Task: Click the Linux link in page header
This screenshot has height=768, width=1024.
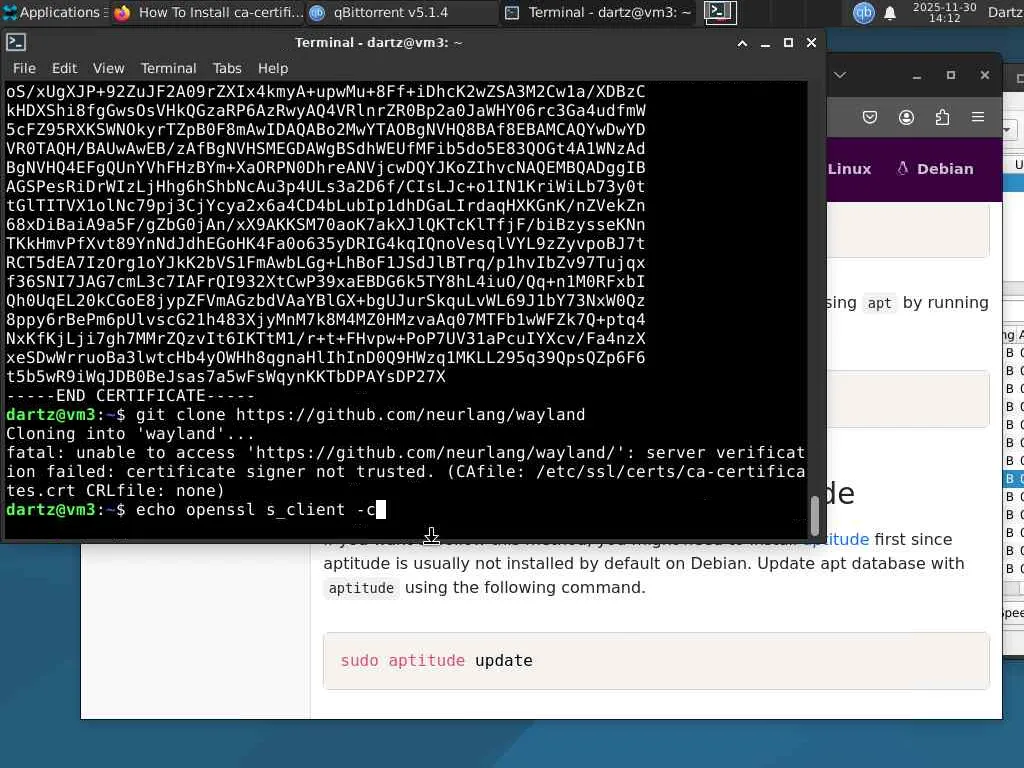Action: [x=849, y=169]
